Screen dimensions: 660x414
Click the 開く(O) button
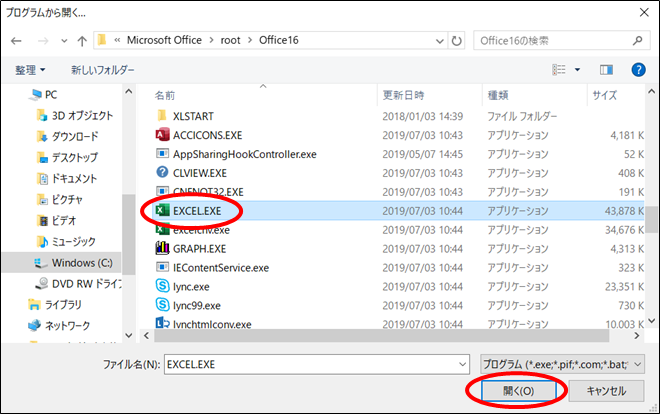click(519, 391)
